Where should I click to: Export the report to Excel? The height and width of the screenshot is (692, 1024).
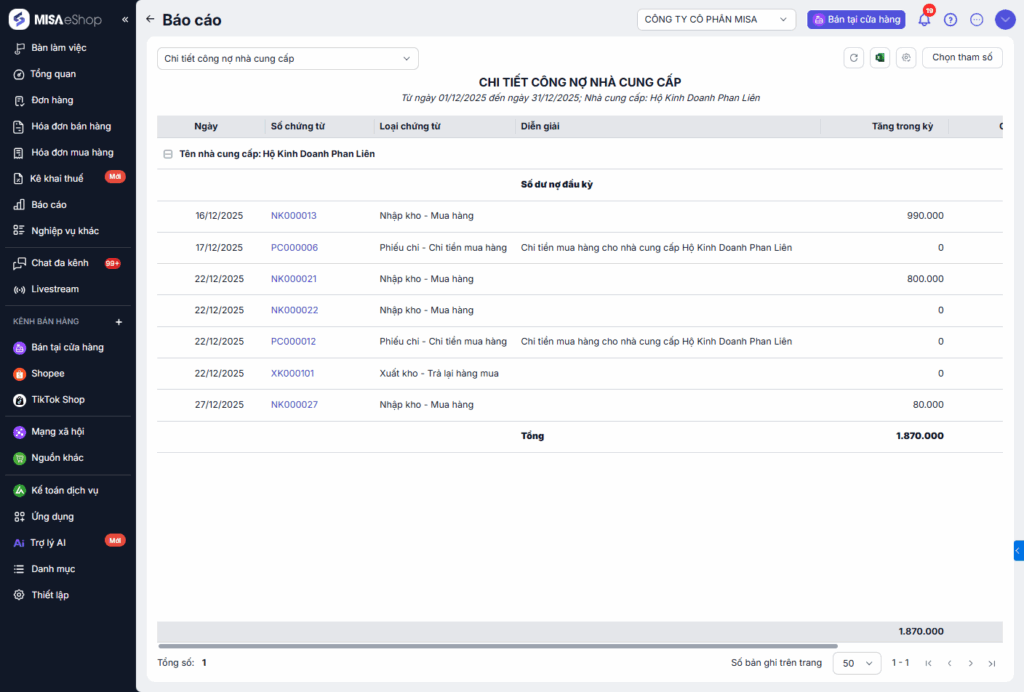880,58
